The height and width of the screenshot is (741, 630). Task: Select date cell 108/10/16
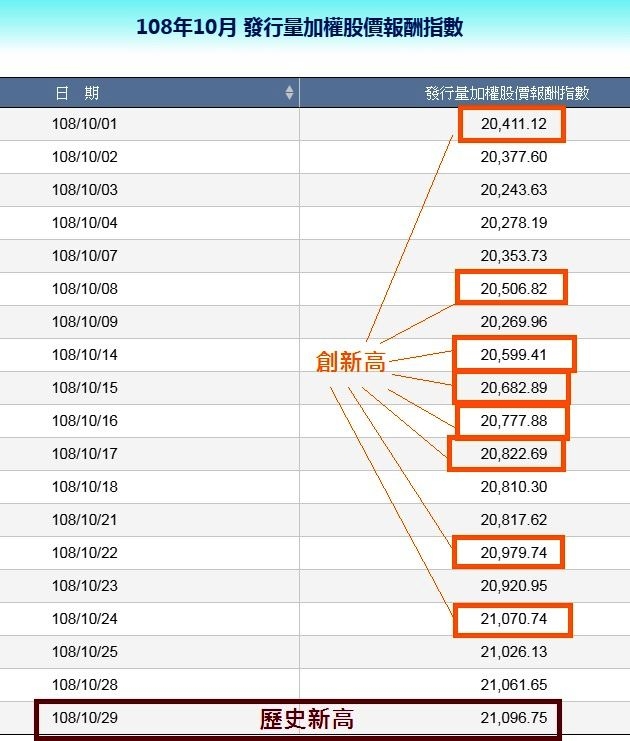click(x=85, y=421)
